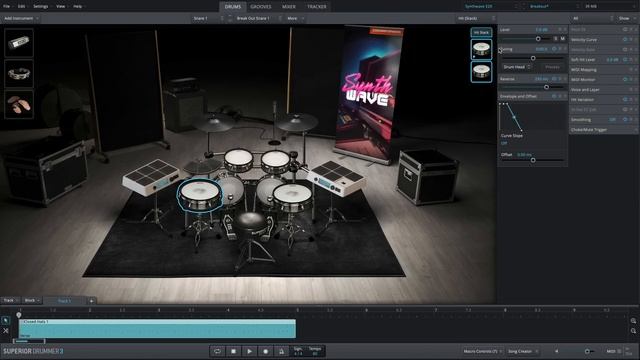Adjust the Tuning slider

[533, 58]
